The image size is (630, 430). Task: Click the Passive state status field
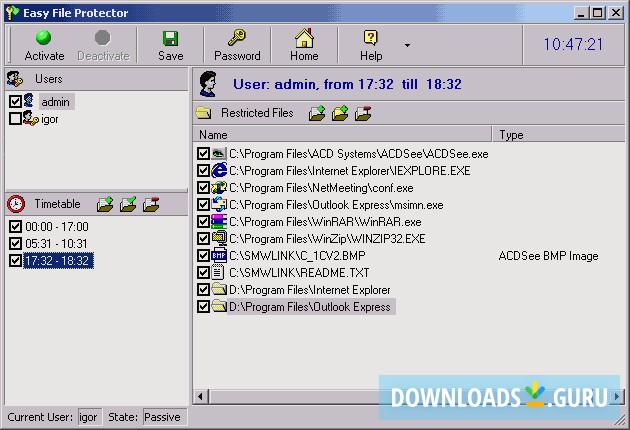tap(165, 417)
